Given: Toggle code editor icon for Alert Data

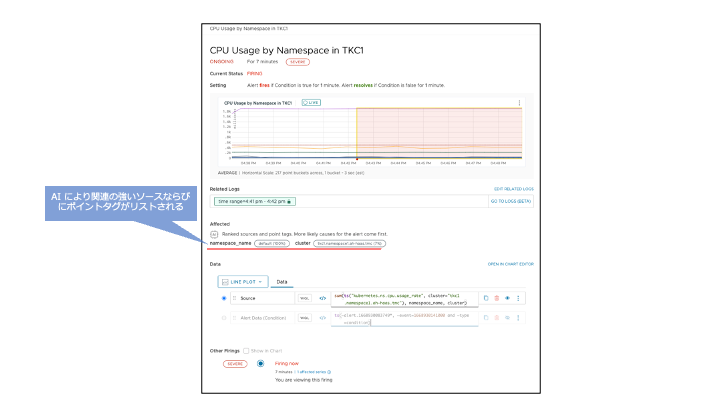Looking at the screenshot, I should pos(323,318).
